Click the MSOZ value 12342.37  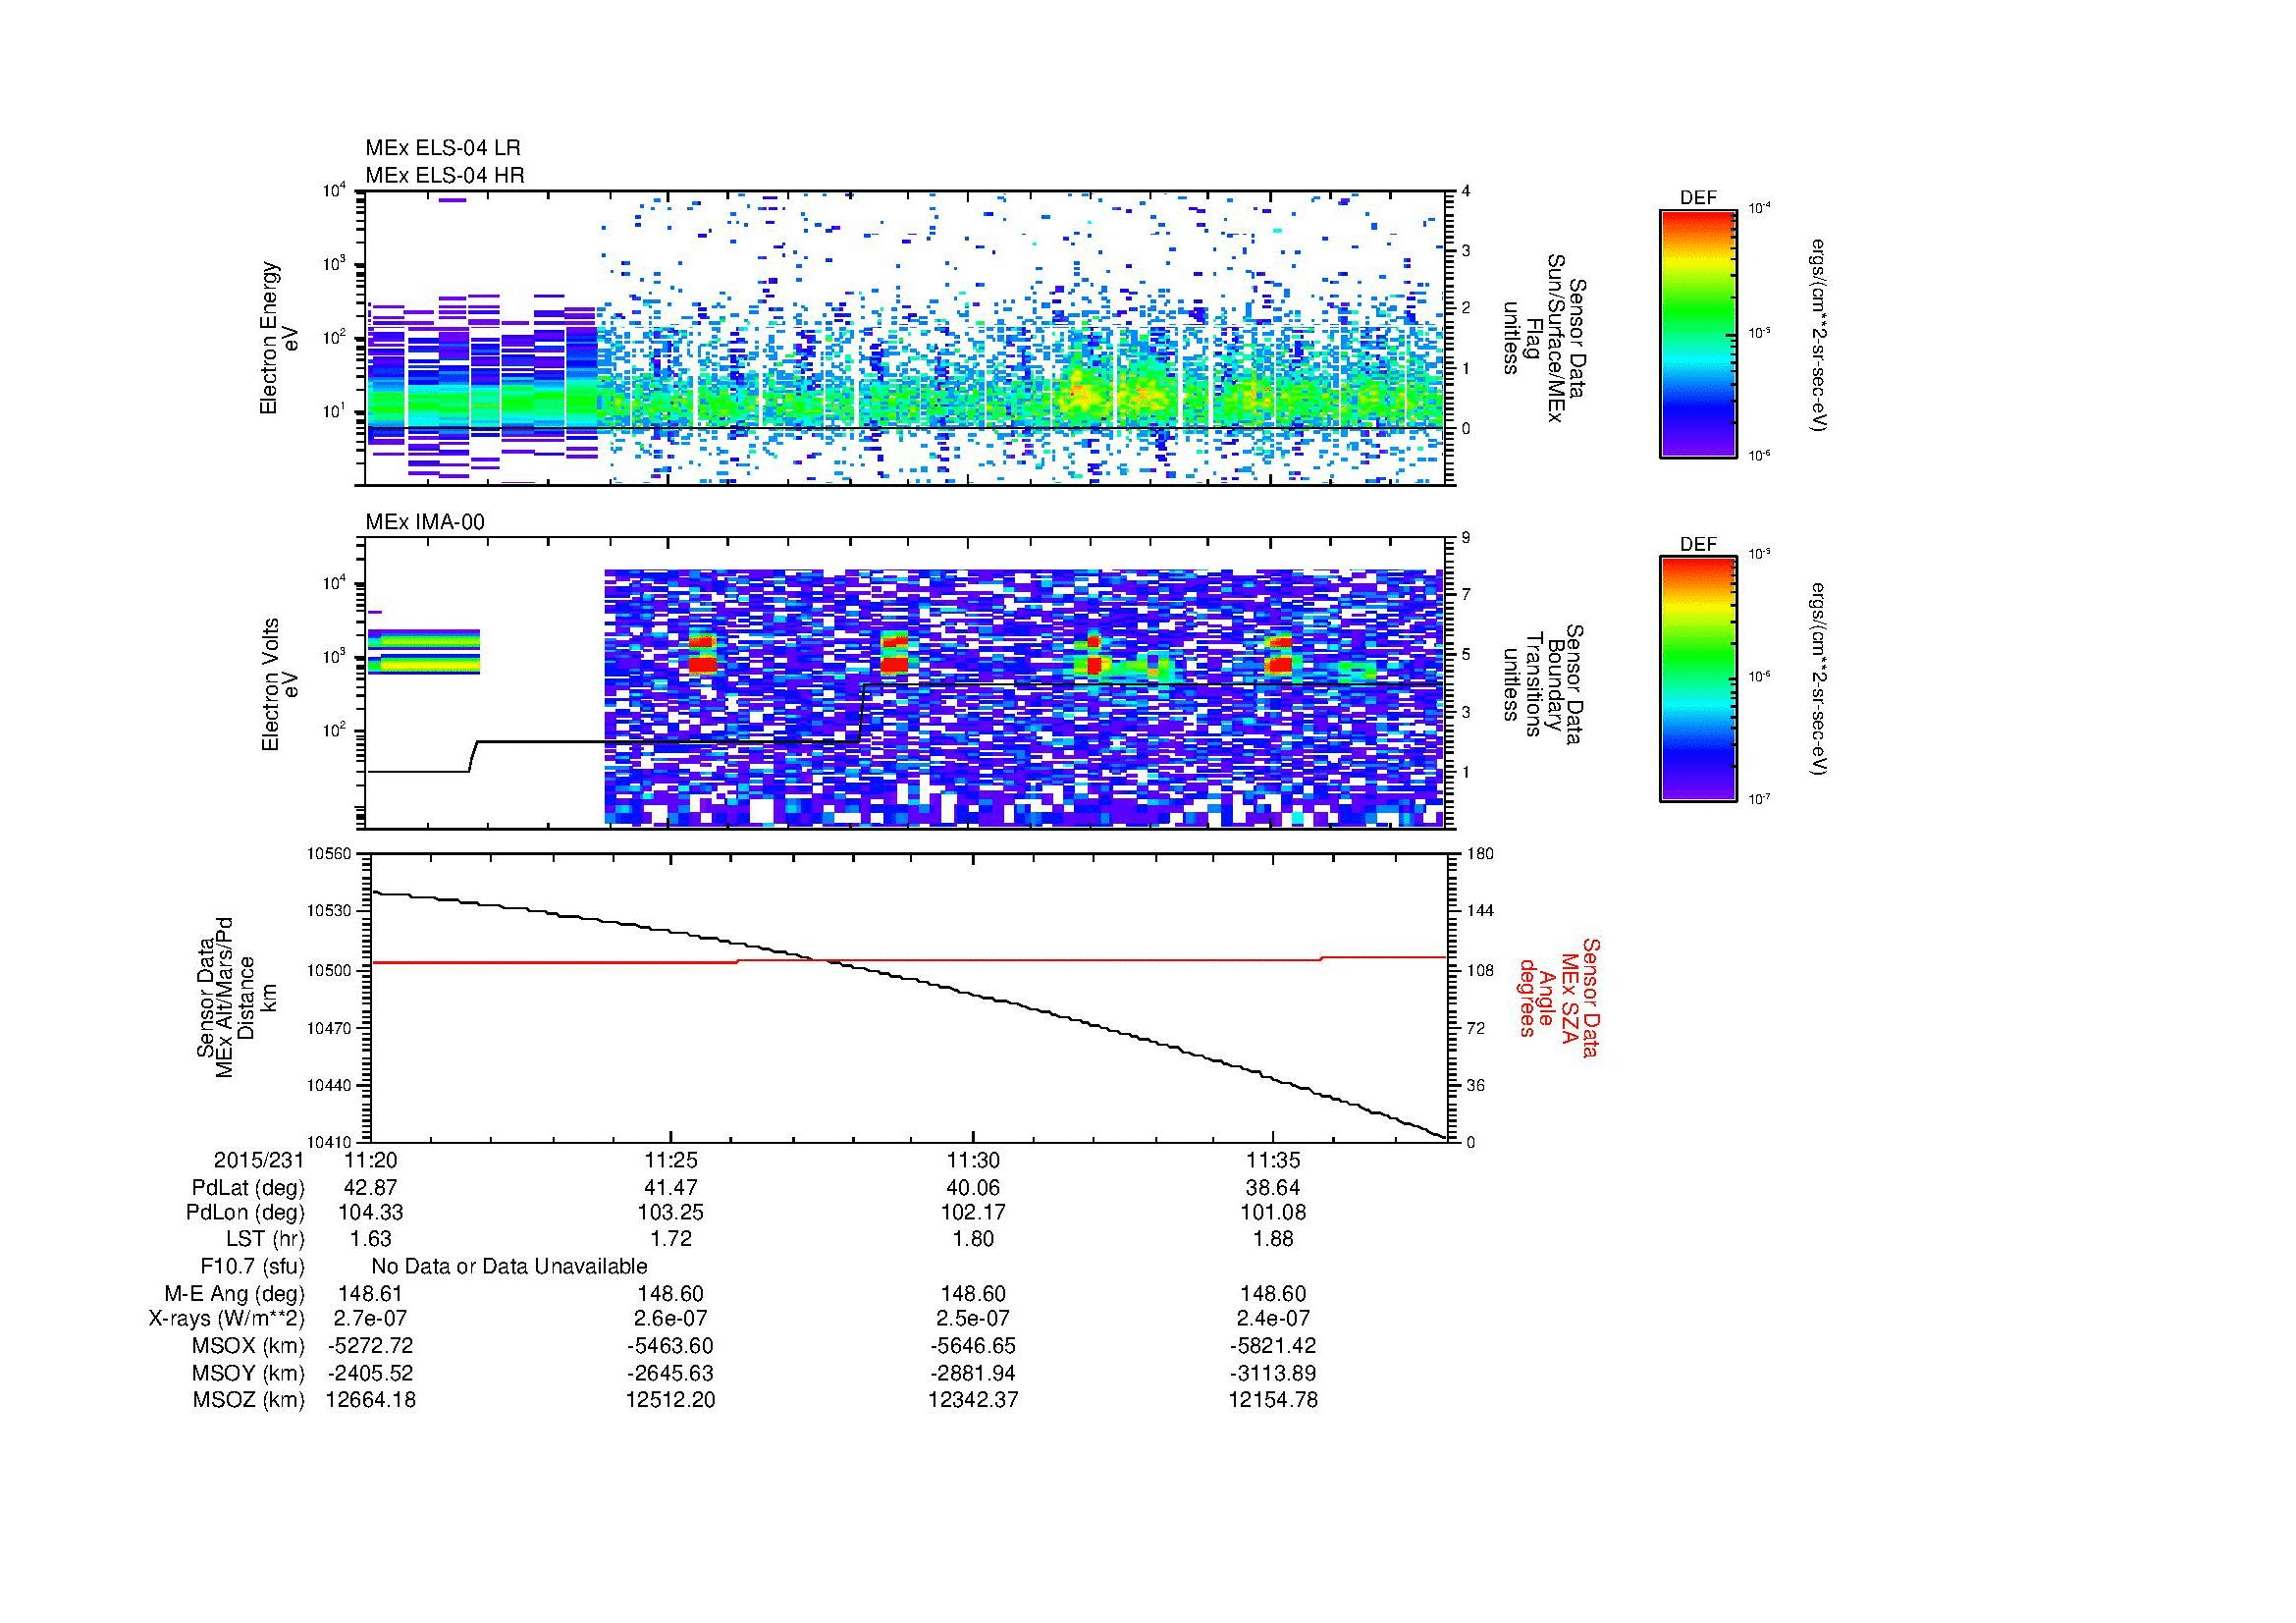pyautogui.click(x=973, y=1400)
